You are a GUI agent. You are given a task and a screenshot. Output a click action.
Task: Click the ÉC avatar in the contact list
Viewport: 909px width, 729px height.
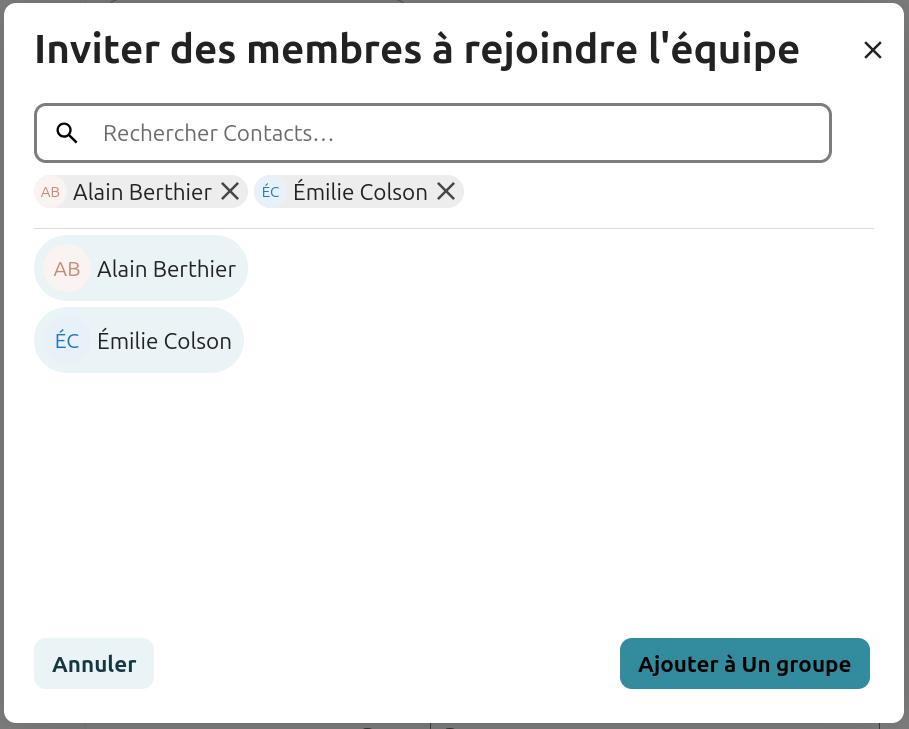pos(66,341)
